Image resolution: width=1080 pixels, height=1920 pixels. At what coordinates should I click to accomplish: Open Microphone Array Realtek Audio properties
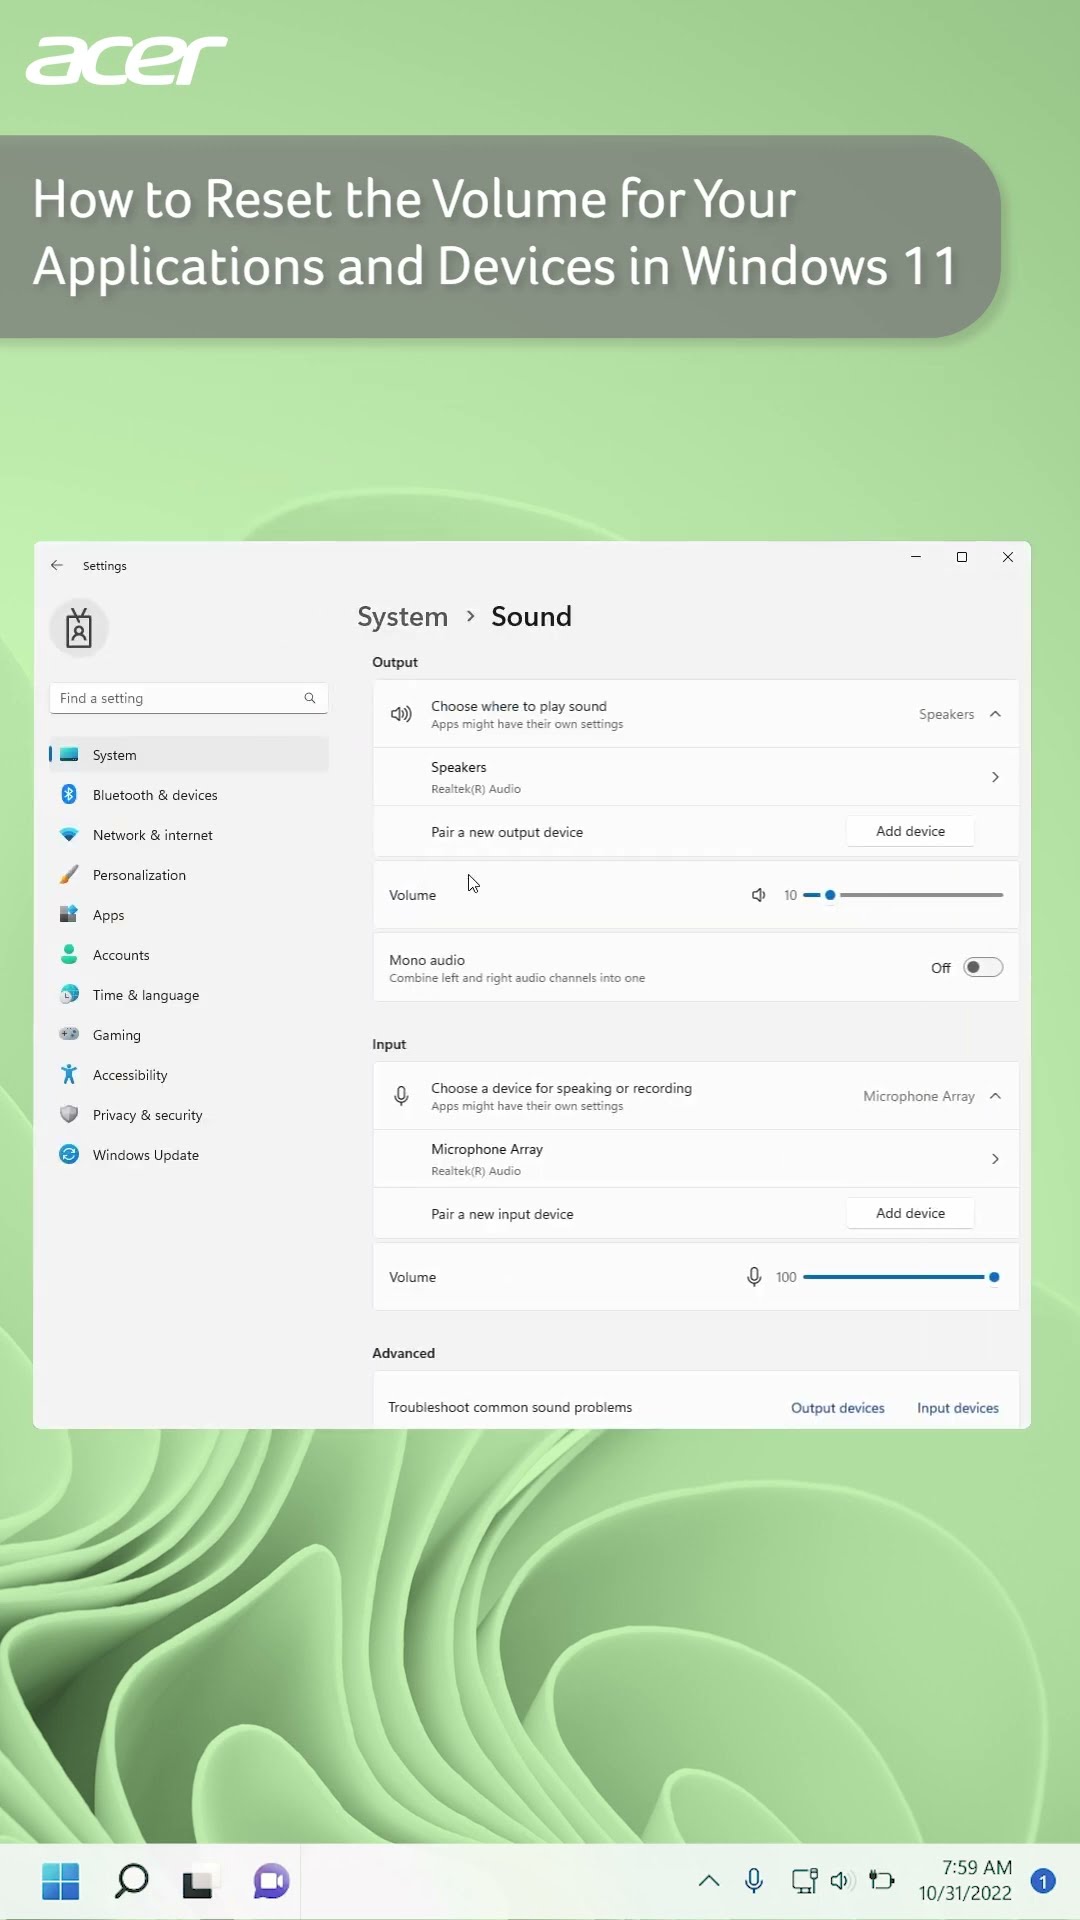point(696,1159)
